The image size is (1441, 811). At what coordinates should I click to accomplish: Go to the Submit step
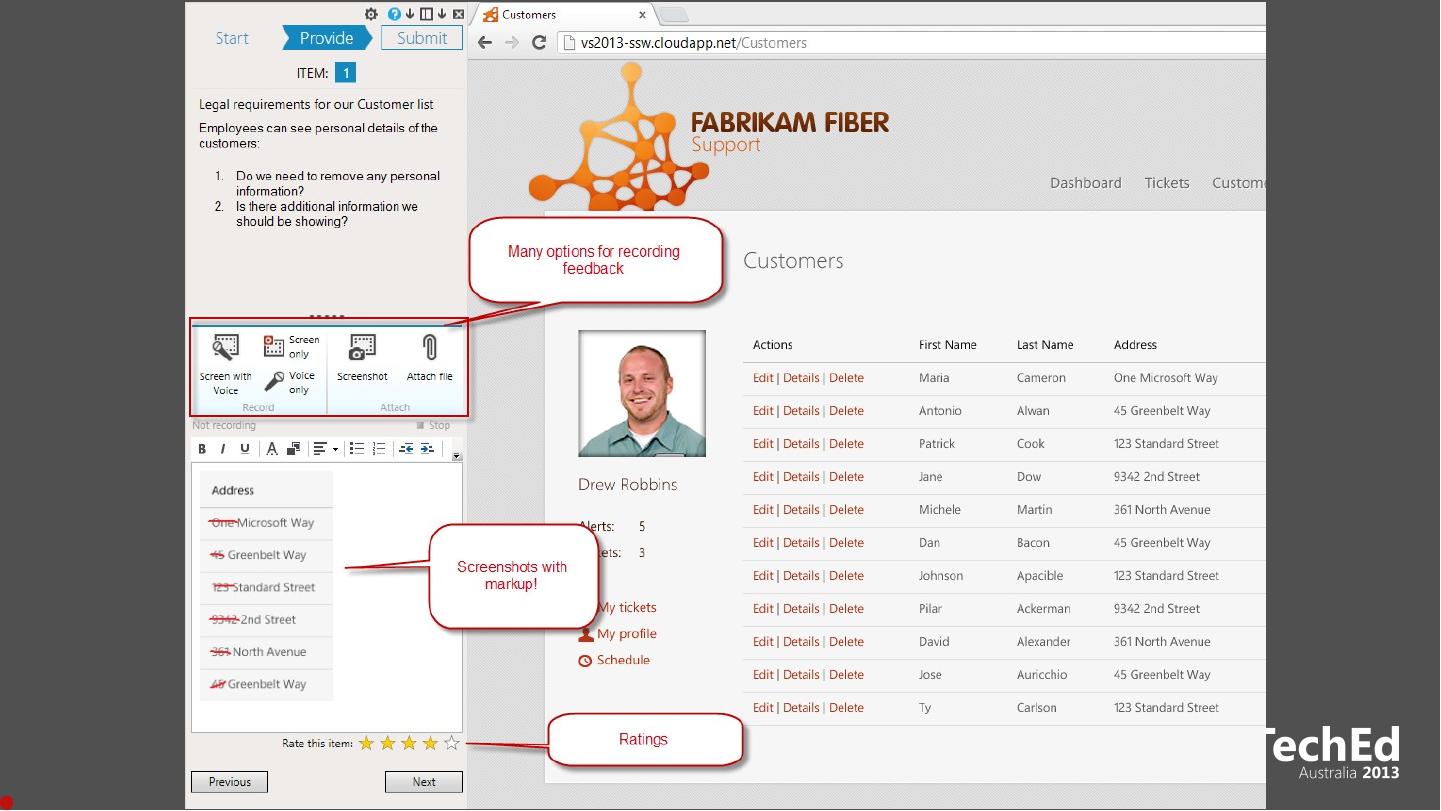click(x=422, y=38)
